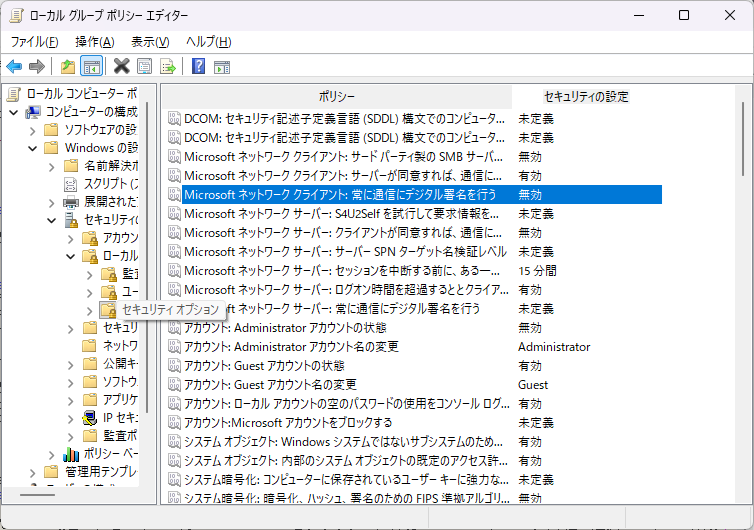Click the Export List toolbar icon
This screenshot has width=754, height=530.
(169, 67)
